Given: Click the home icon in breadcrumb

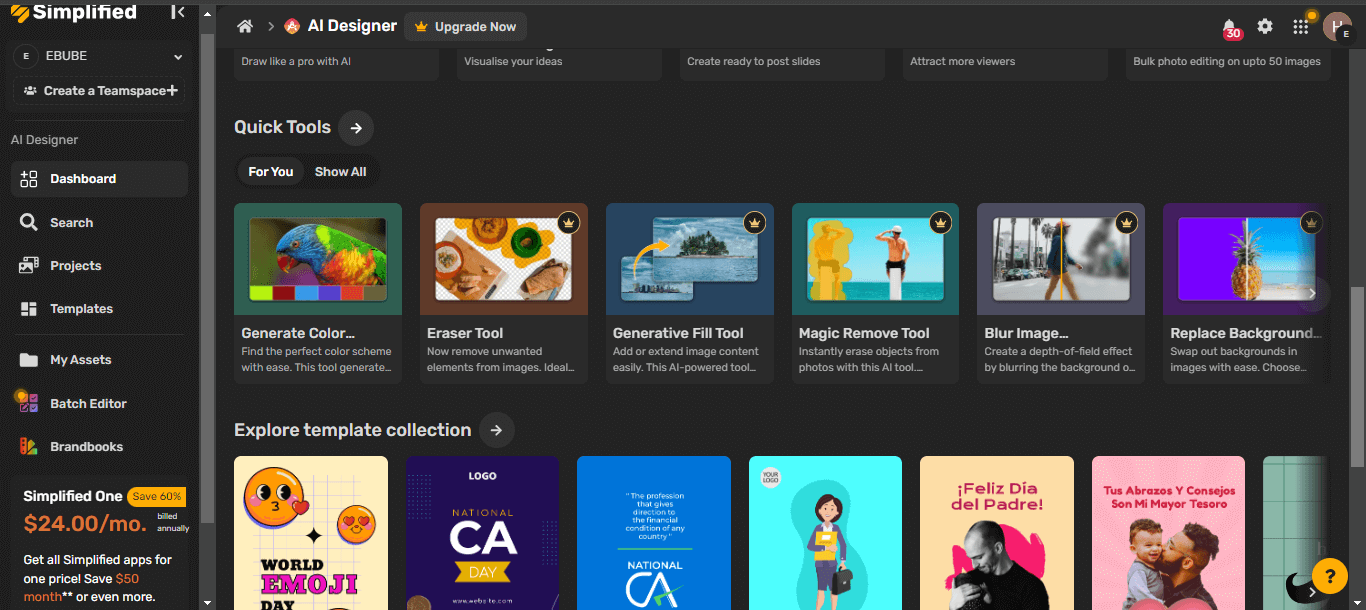Looking at the screenshot, I should coord(245,27).
